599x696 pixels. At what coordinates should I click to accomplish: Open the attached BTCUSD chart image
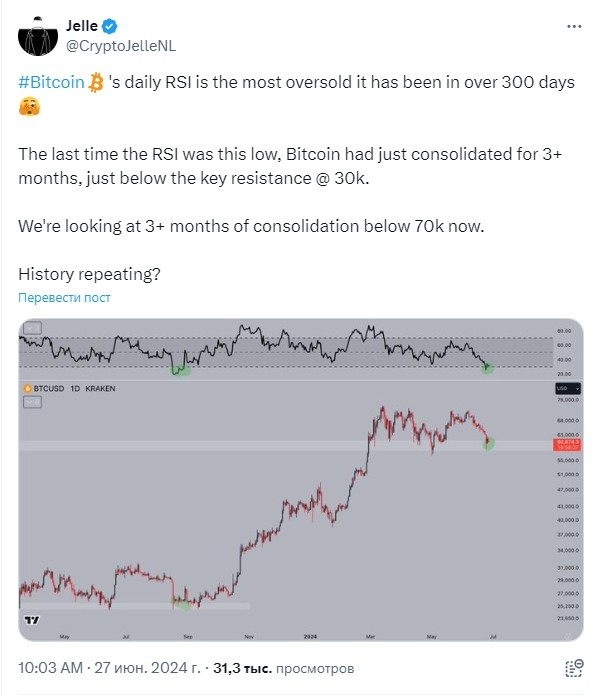[x=301, y=480]
